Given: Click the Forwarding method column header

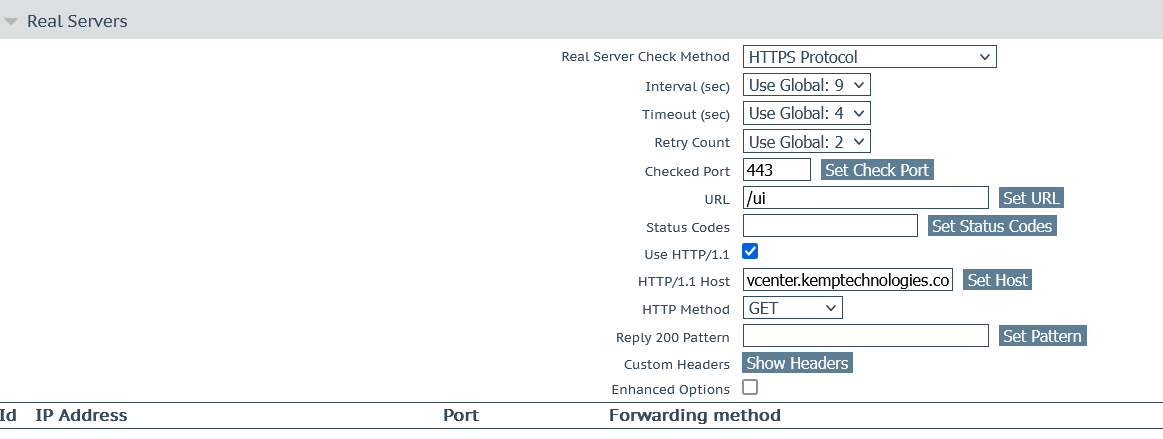Looking at the screenshot, I should click(x=695, y=415).
